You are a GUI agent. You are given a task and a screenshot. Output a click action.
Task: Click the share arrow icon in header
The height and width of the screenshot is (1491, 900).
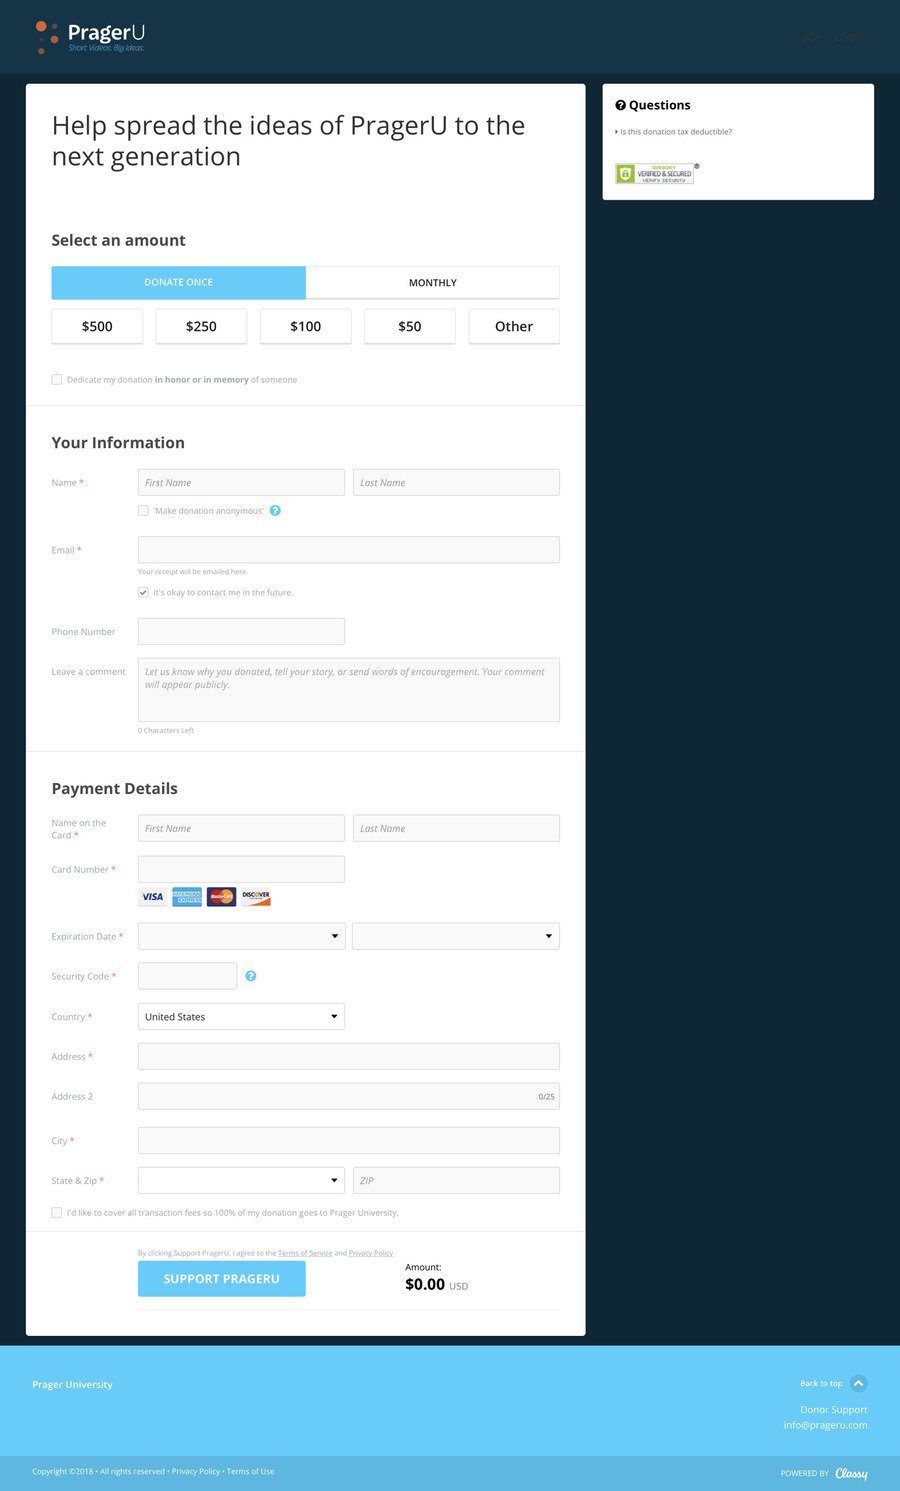810,38
